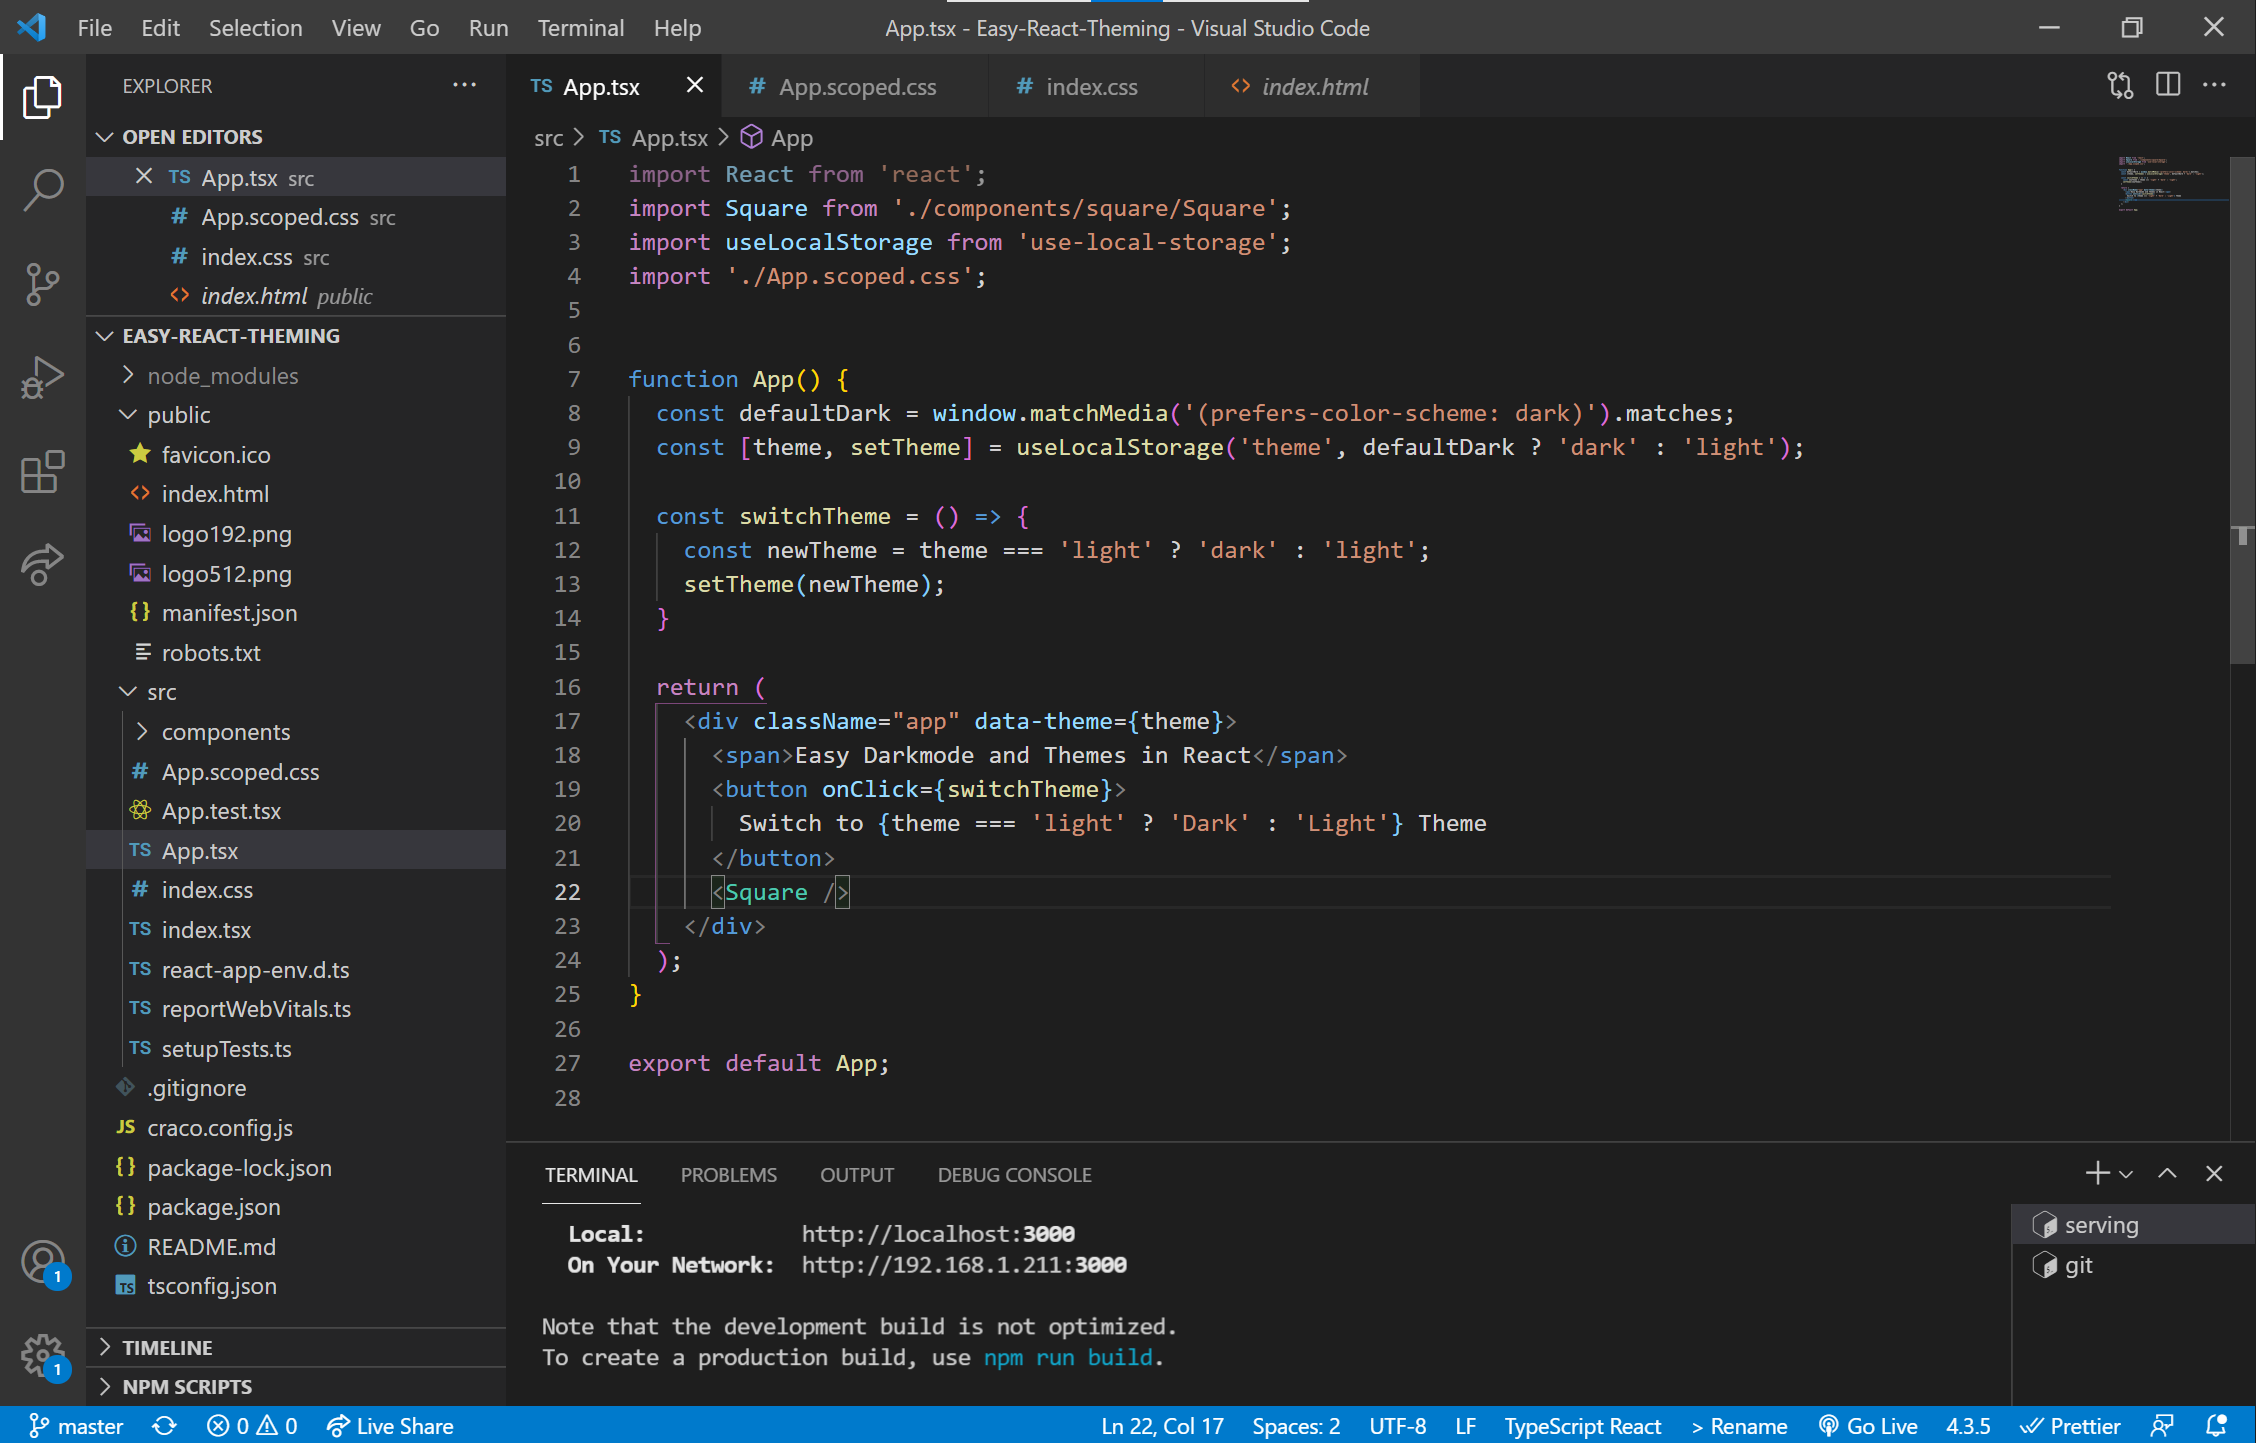Open the new terminal launch profile dropdown
The height and width of the screenshot is (1443, 2256).
[x=2126, y=1174]
